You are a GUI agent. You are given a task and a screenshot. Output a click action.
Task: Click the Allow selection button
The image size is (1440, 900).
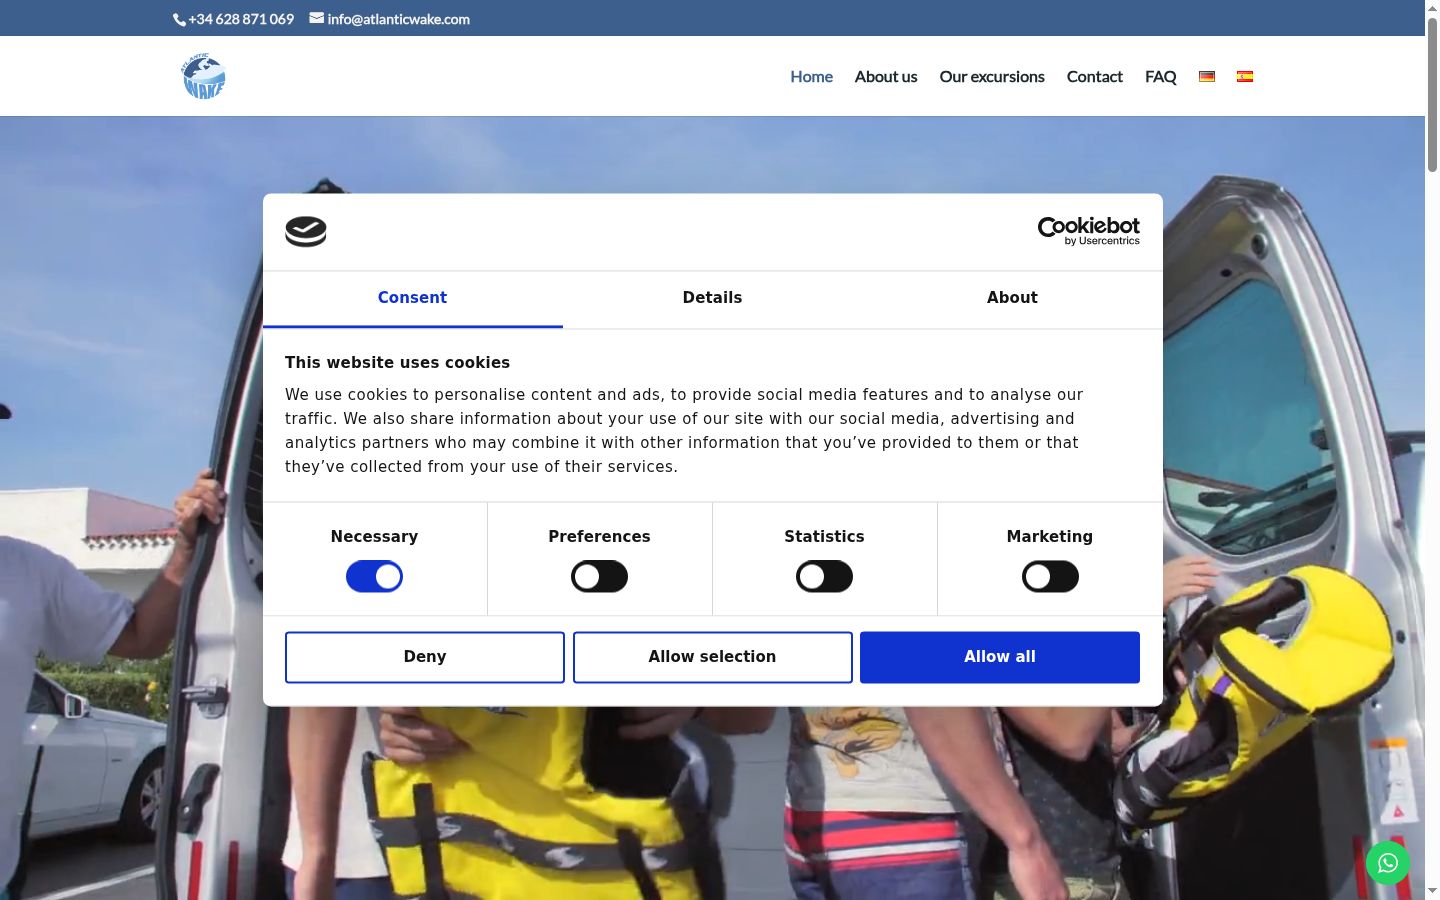712,657
